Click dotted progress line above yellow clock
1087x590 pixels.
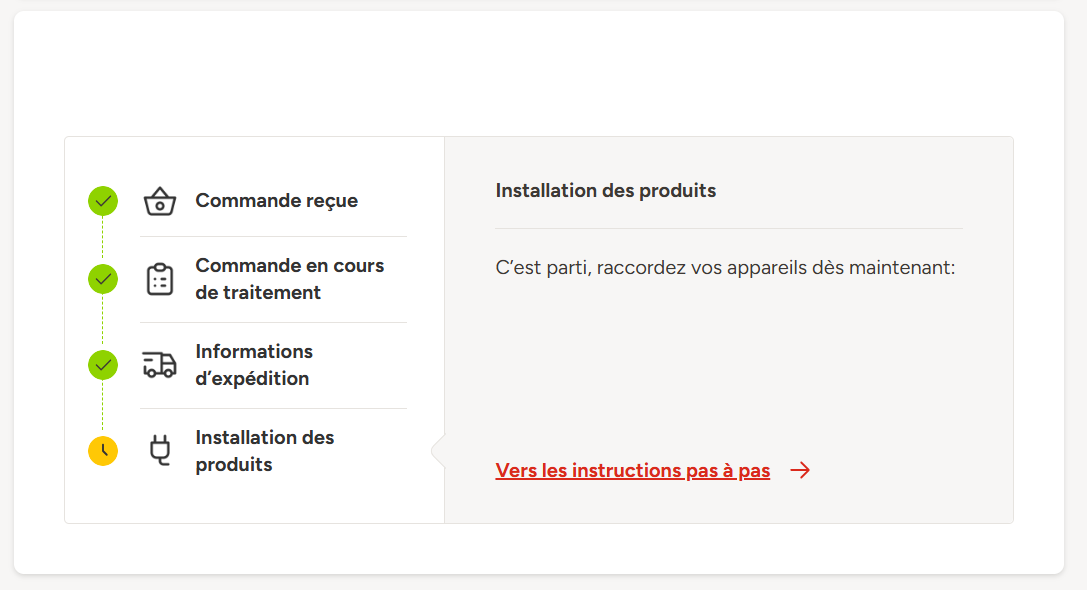pyautogui.click(x=103, y=408)
